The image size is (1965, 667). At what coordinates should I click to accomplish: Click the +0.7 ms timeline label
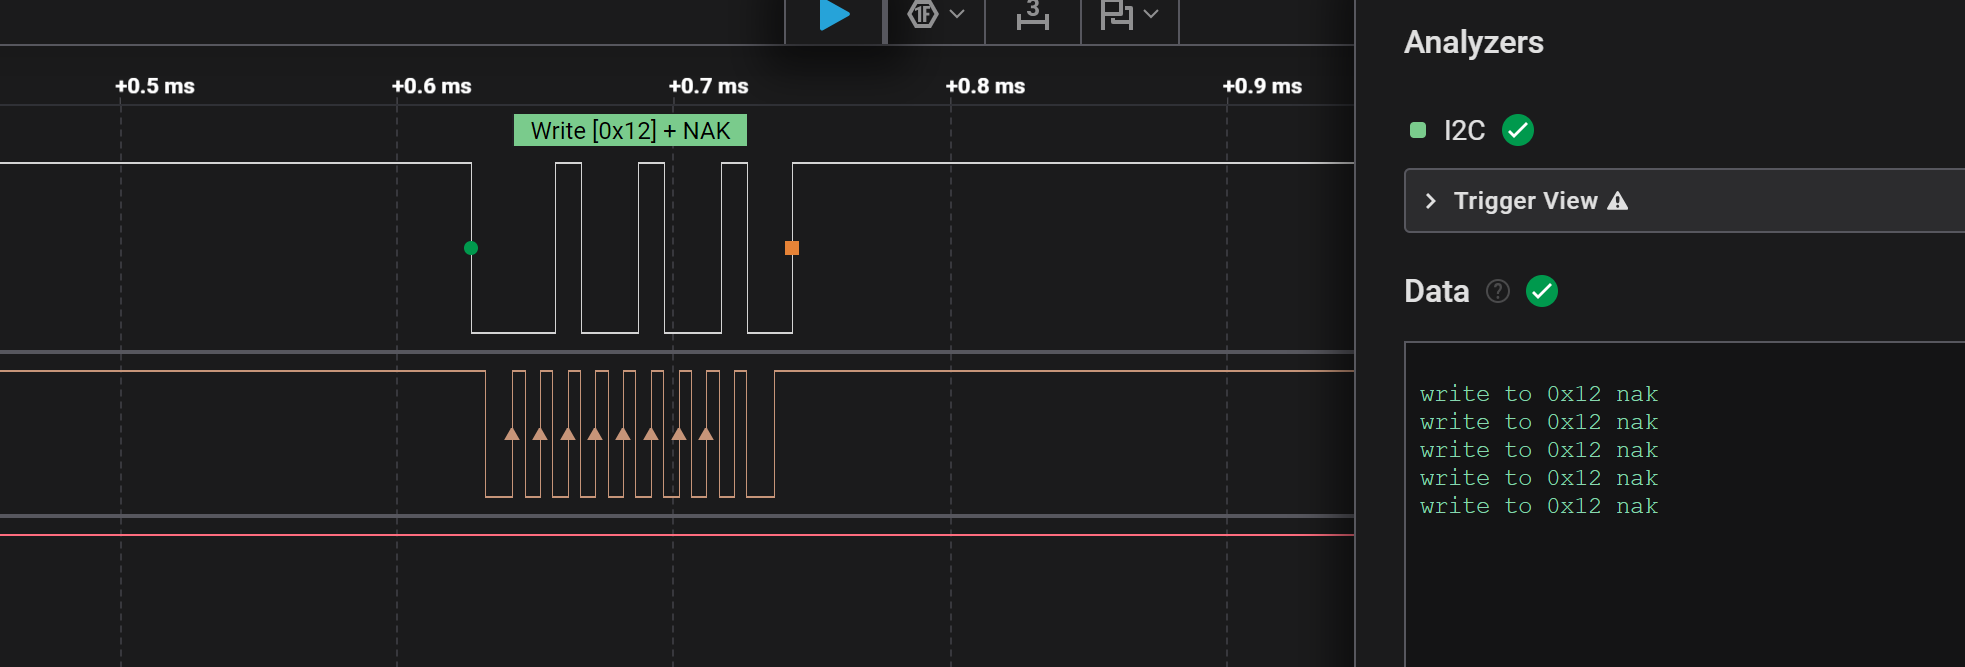pyautogui.click(x=708, y=86)
